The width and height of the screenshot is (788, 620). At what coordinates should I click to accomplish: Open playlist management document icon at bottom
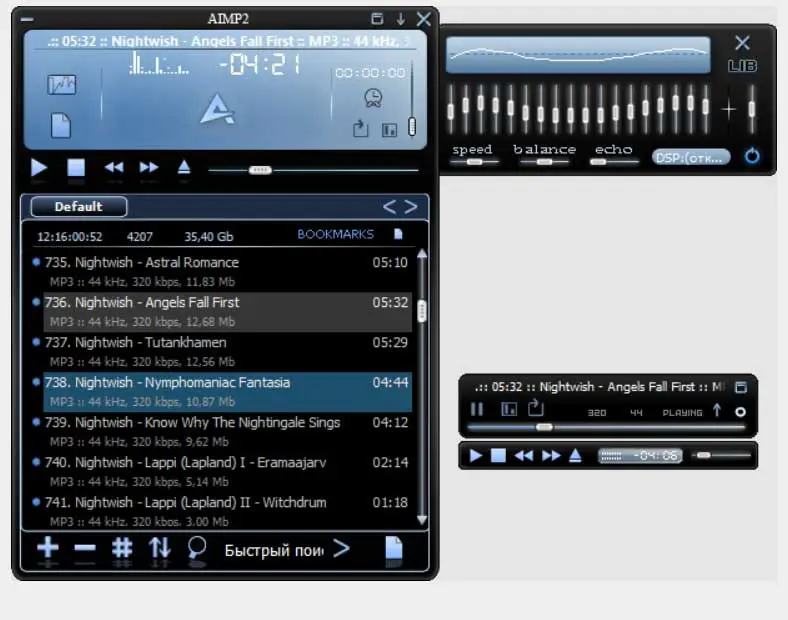click(393, 548)
